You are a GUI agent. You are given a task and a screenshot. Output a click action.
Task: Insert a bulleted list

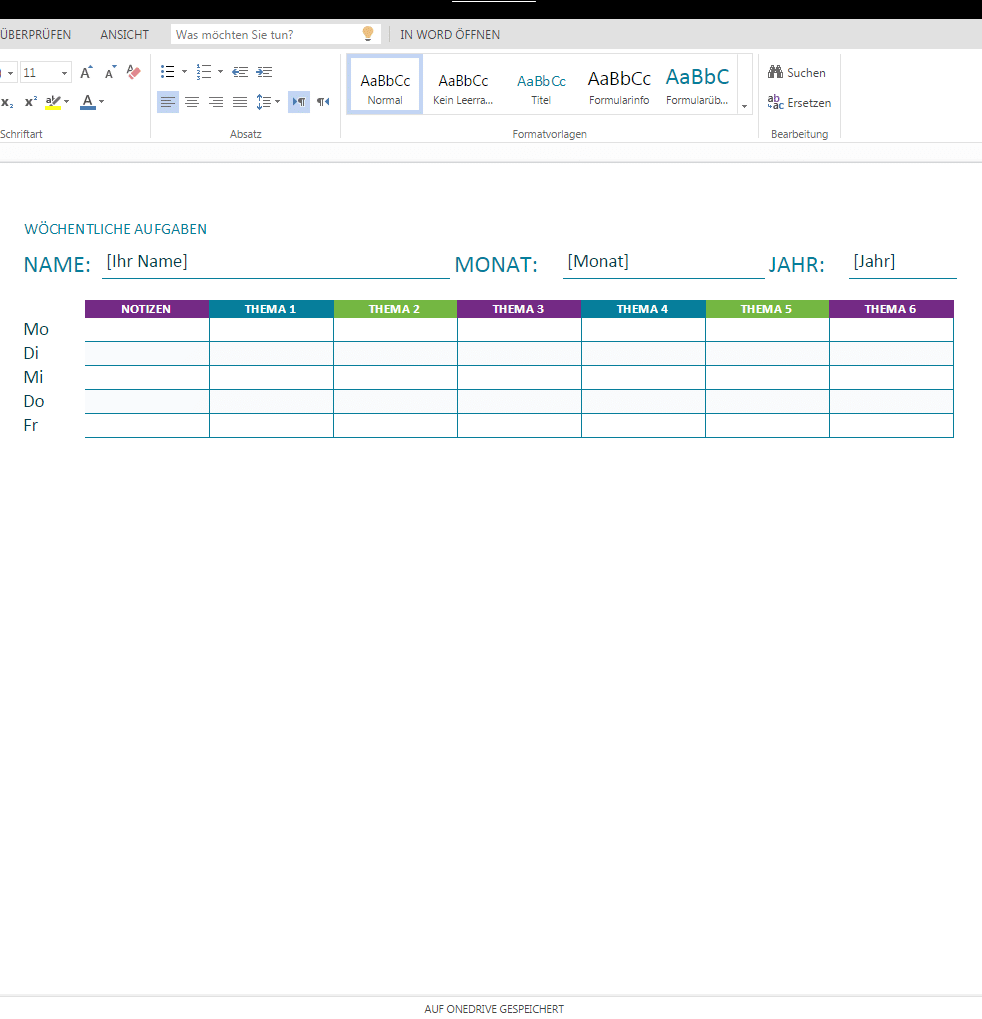pos(168,71)
